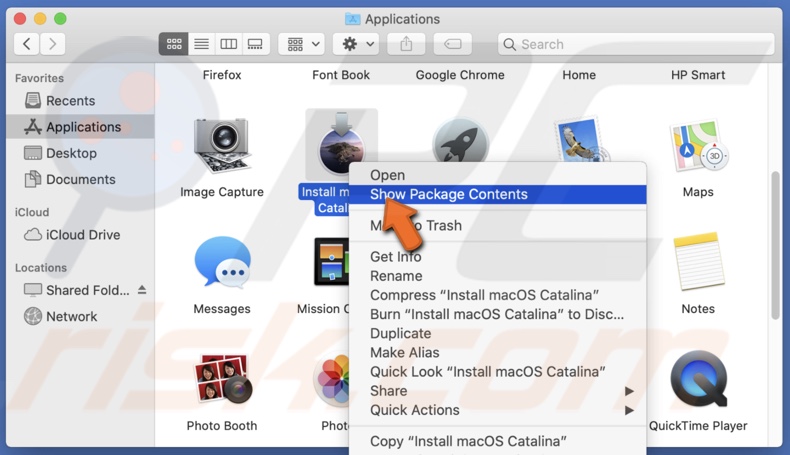Click the HP Smart app label

698,75
